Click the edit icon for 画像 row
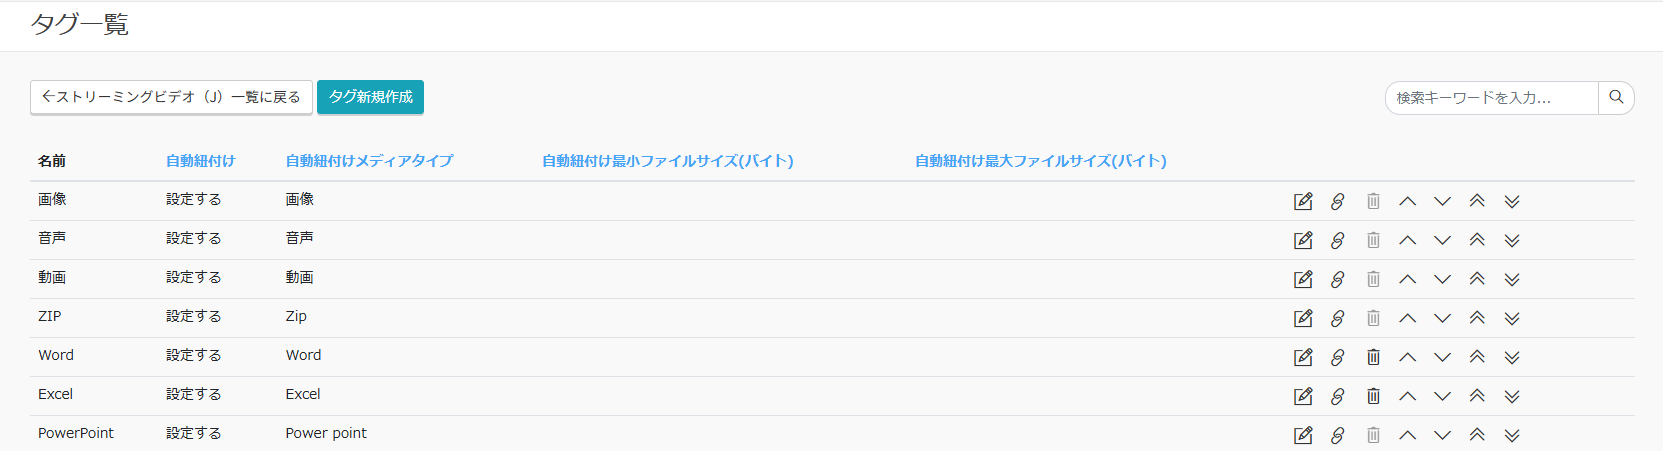 (x=1303, y=202)
